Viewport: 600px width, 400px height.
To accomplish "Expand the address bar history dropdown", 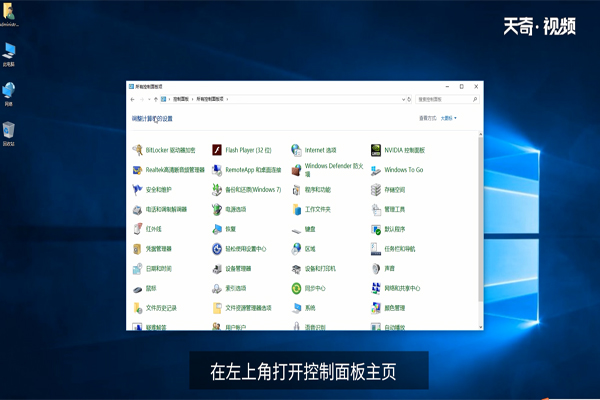I will click(403, 100).
